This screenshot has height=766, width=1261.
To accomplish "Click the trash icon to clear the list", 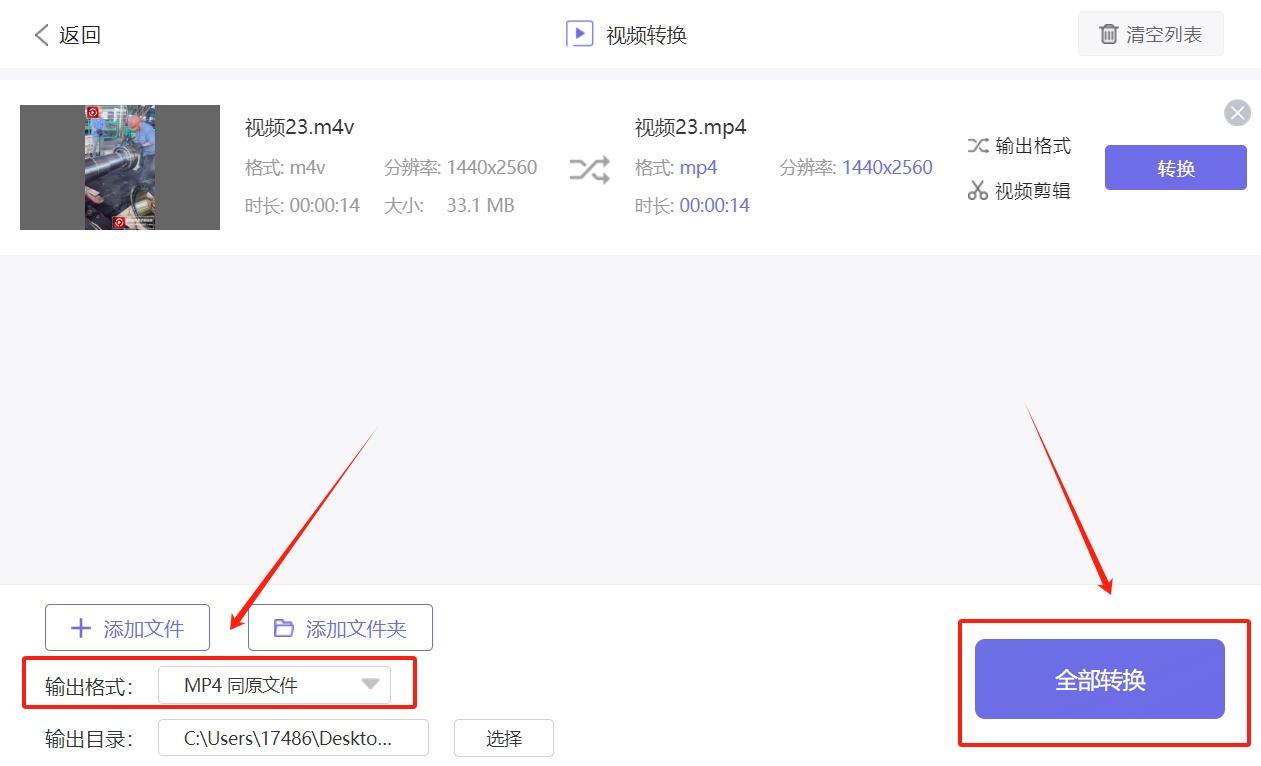I will coord(1108,33).
